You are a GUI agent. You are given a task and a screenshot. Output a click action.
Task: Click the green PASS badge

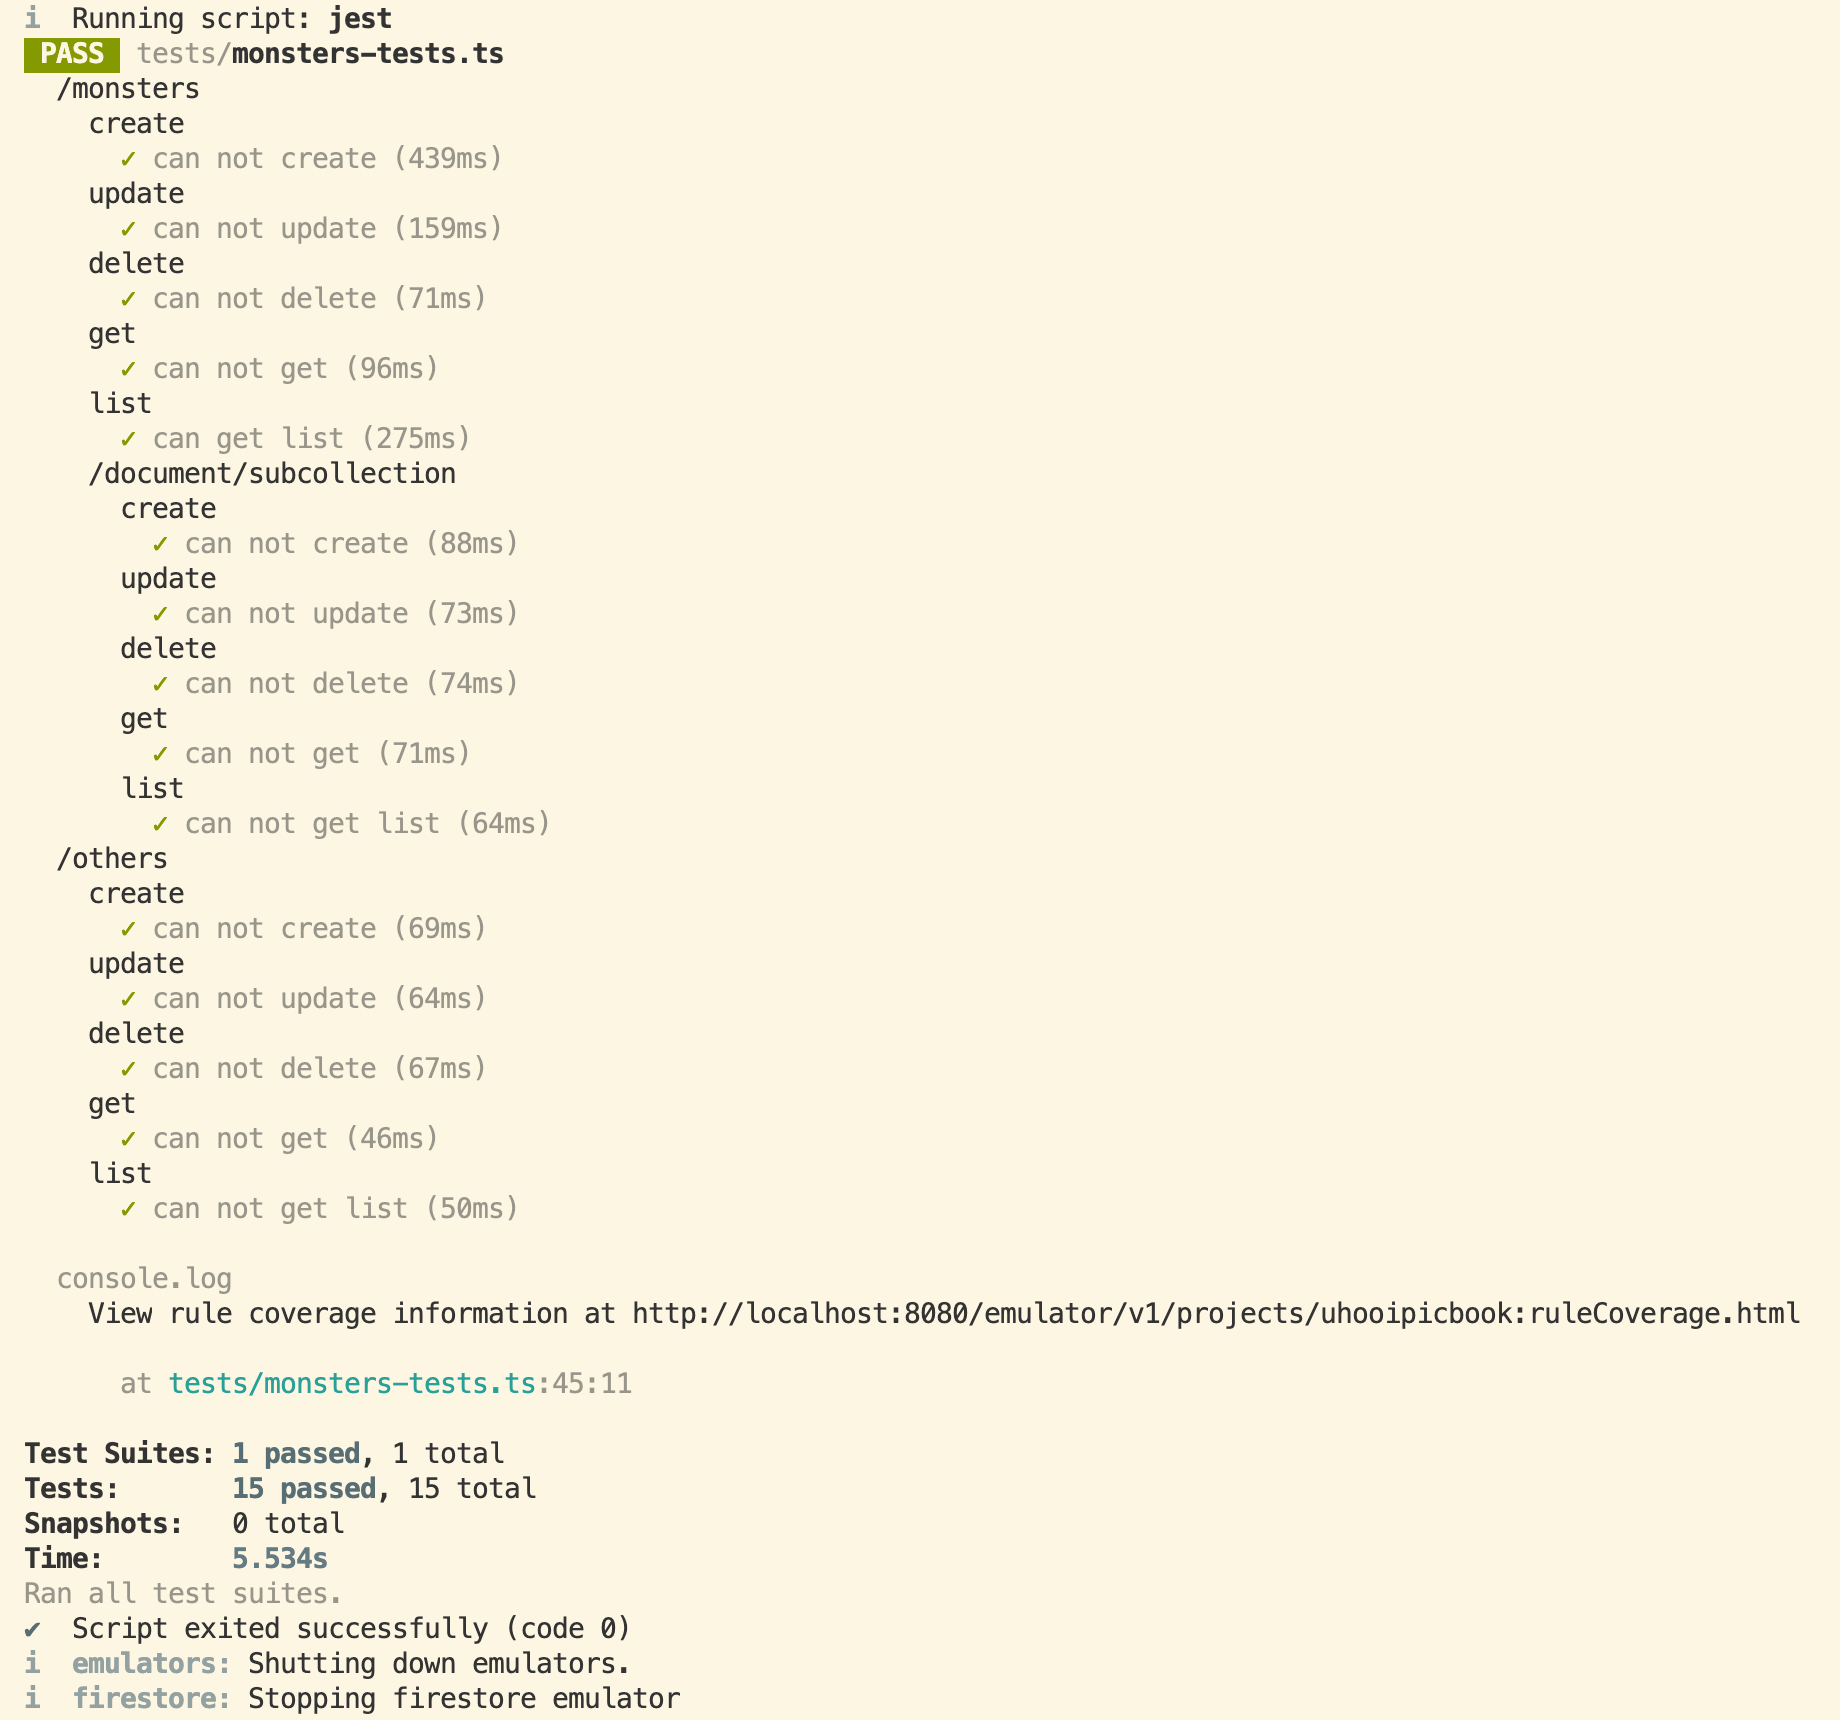72,54
